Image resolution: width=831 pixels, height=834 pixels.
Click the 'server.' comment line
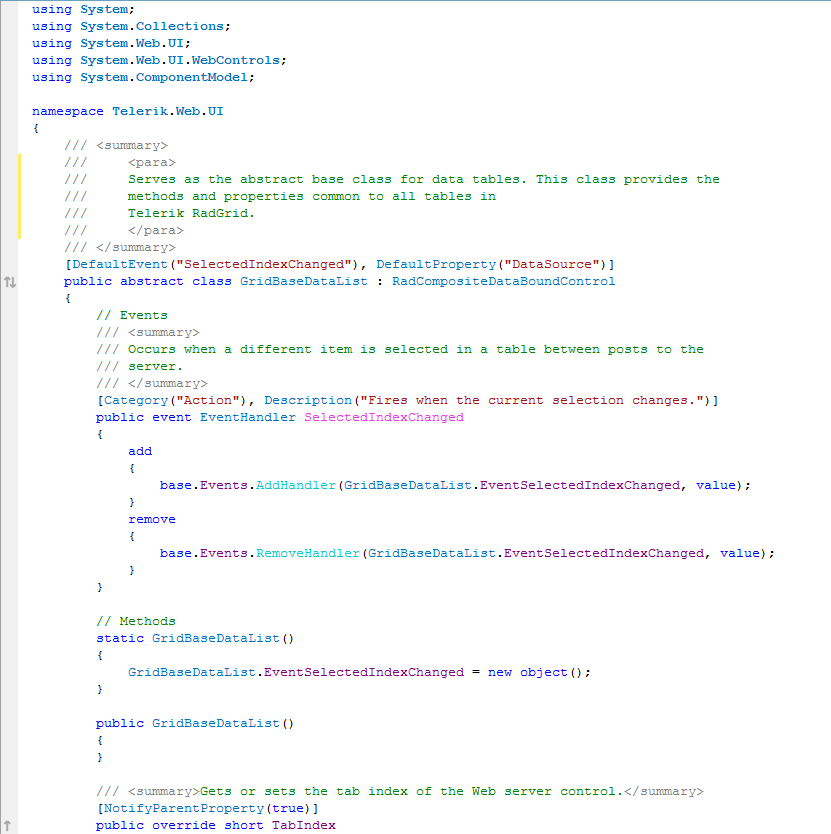click(155, 367)
